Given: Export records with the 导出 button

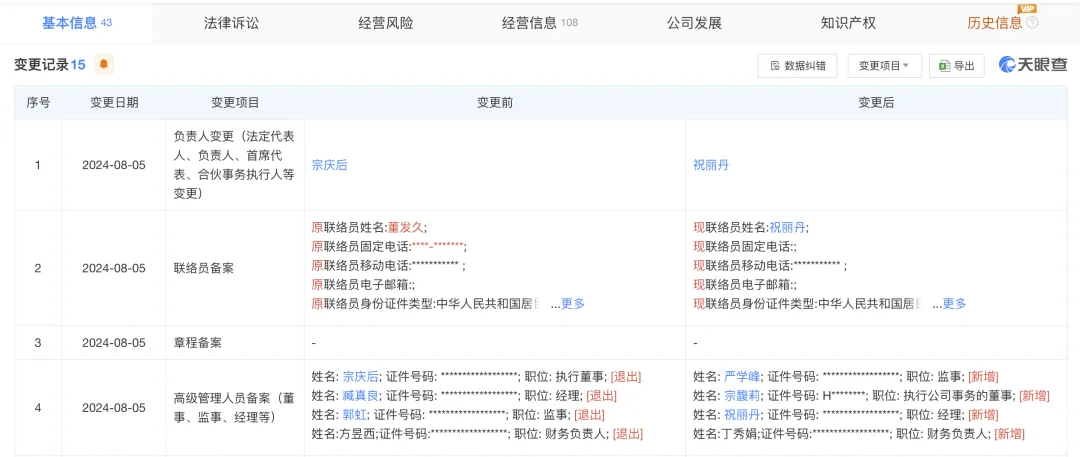Looking at the screenshot, I should click(x=956, y=66).
